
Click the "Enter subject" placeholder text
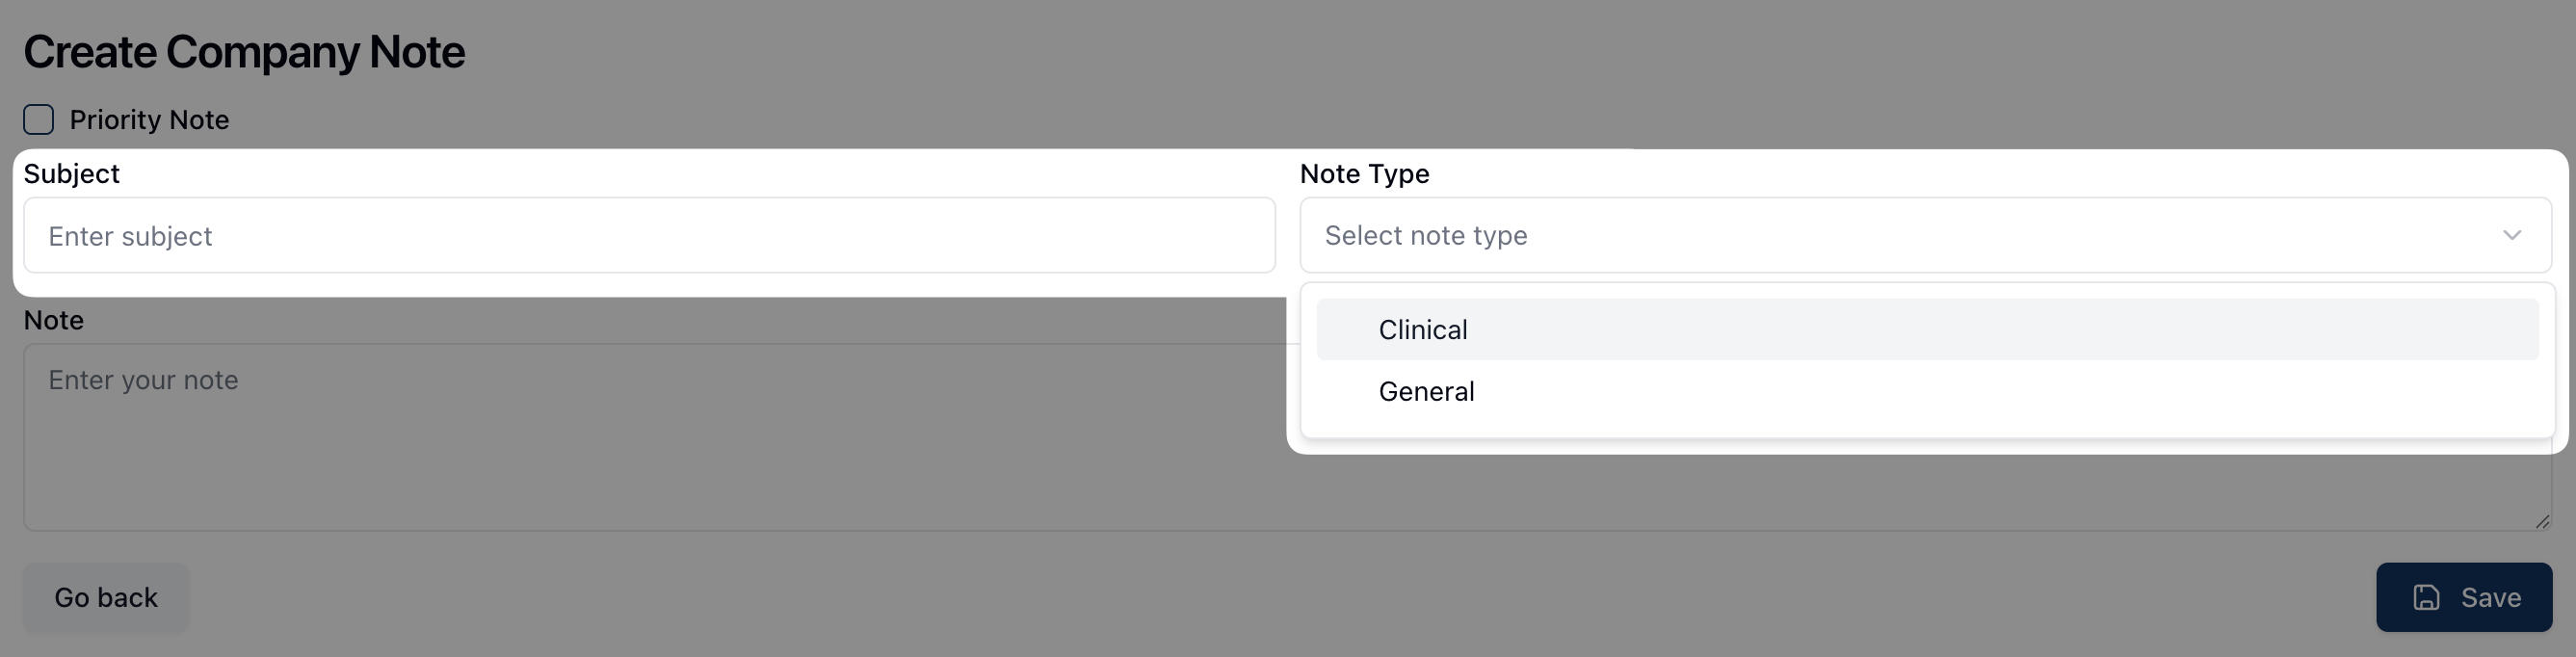pos(130,236)
